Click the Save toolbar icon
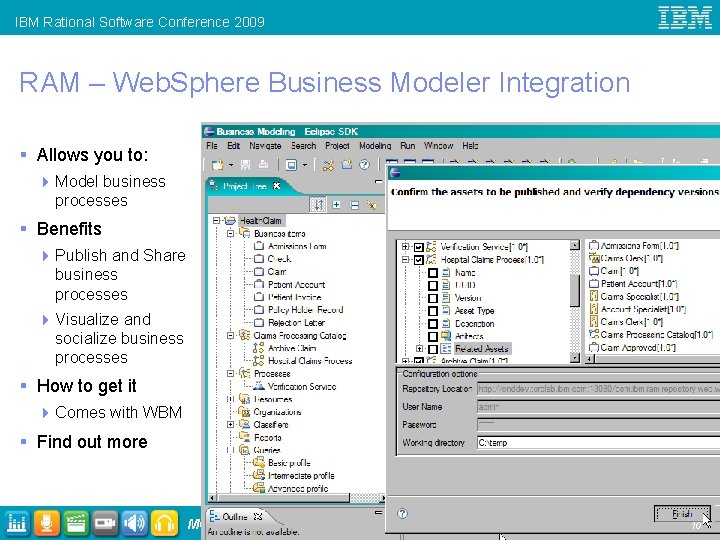The height and width of the screenshot is (540, 720). 246,165
